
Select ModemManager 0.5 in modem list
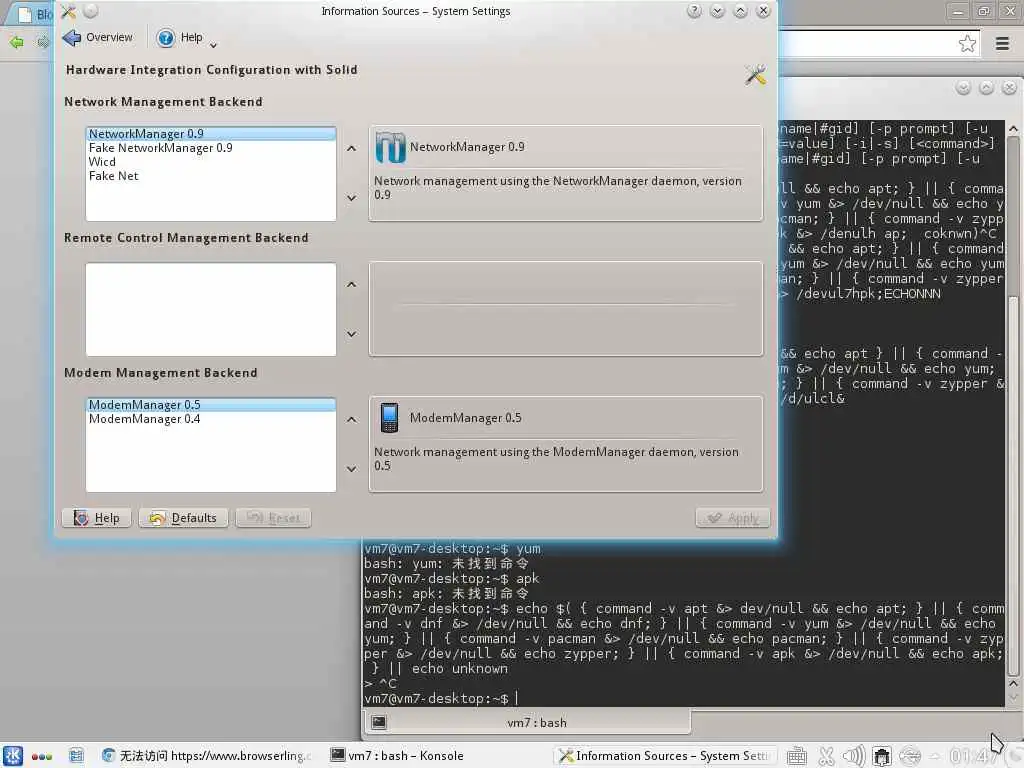pyautogui.click(x=211, y=405)
